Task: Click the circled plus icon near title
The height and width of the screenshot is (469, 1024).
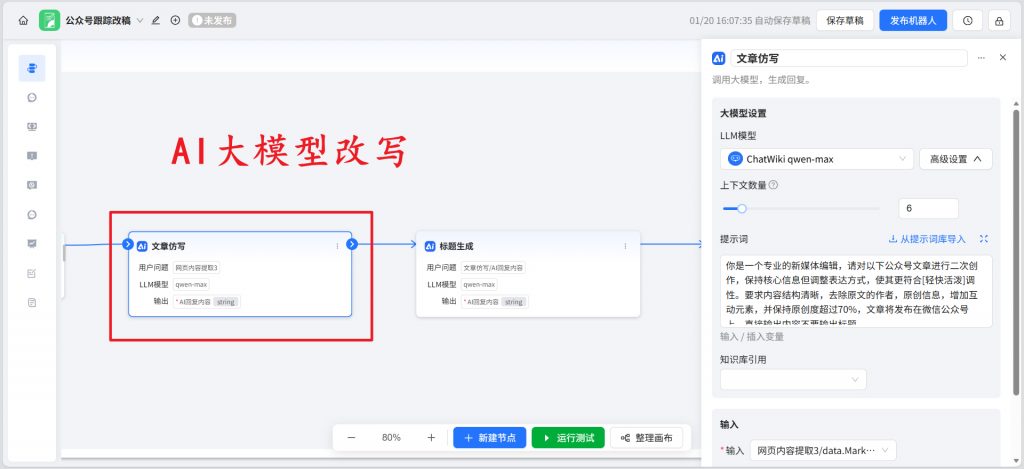Action: [175, 20]
